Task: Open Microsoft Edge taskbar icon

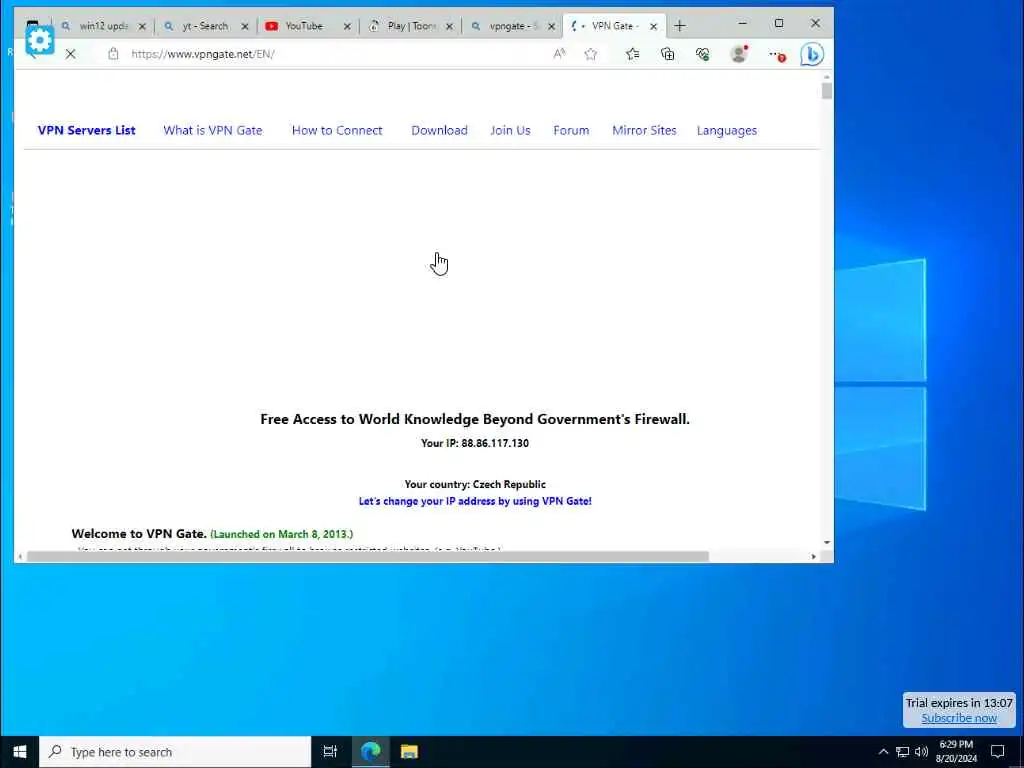Action: 370,752
